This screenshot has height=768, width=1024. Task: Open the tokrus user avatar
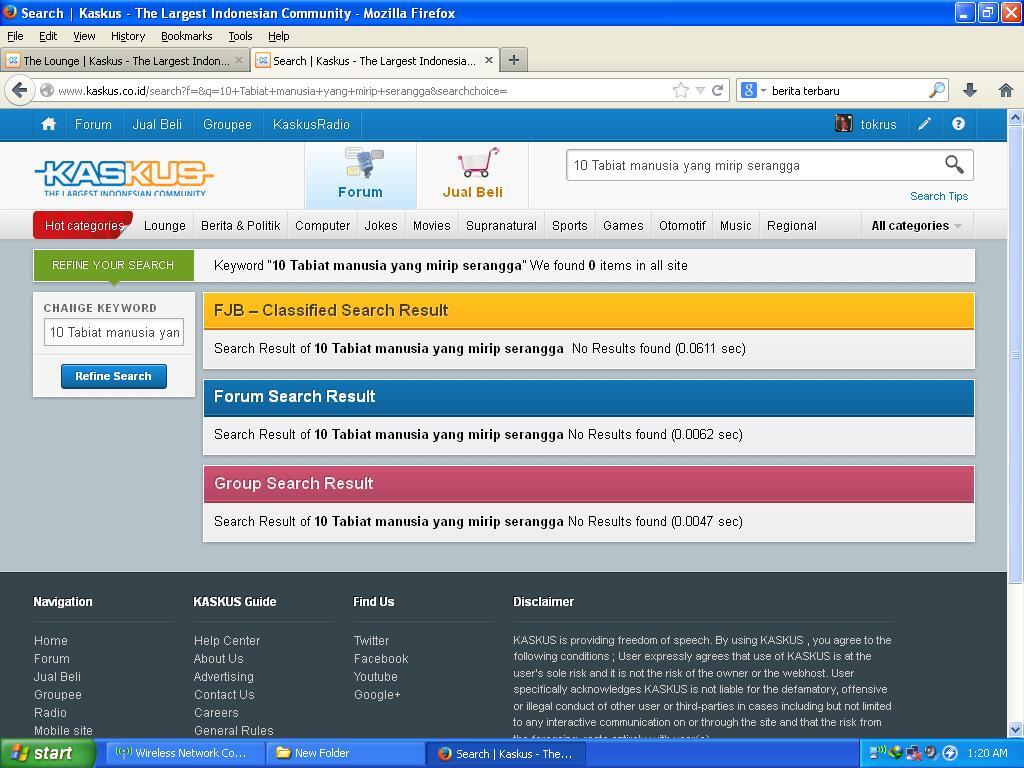(x=844, y=123)
